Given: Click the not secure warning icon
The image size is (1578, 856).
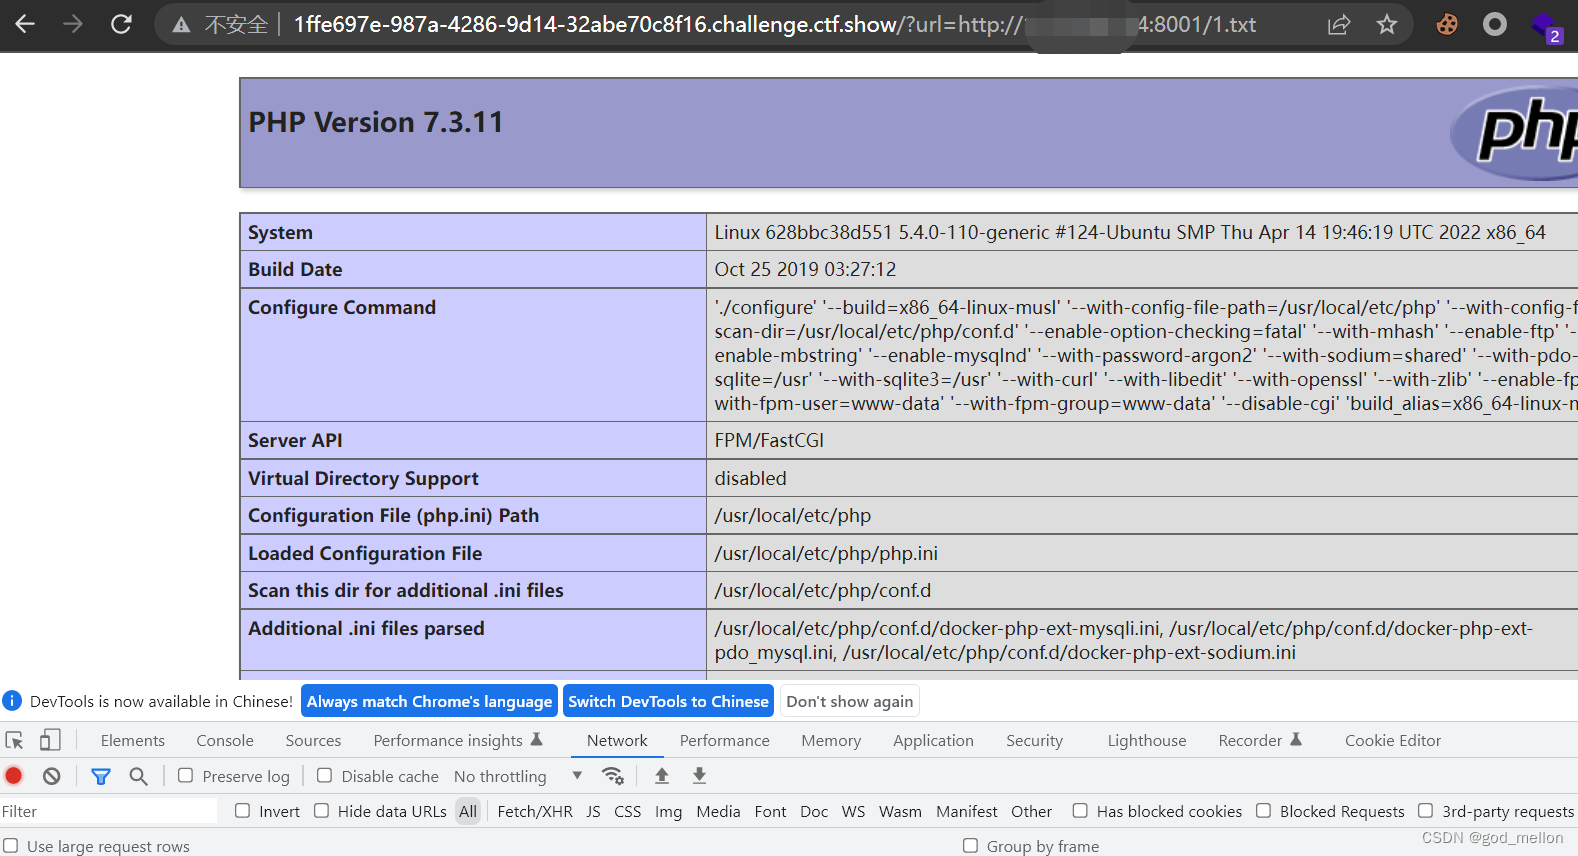Looking at the screenshot, I should click(x=181, y=25).
